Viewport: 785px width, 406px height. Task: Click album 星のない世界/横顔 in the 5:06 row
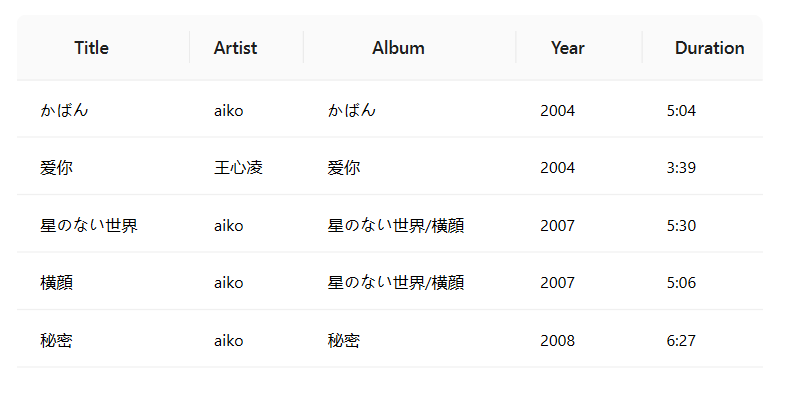[396, 282]
